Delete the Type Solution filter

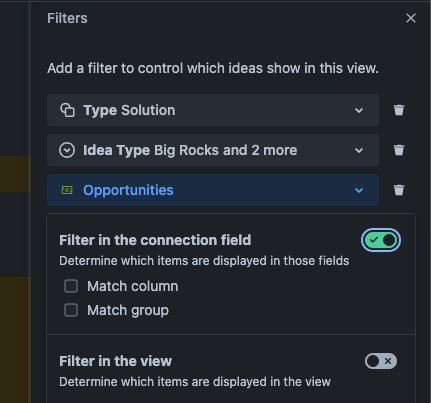pyautogui.click(x=399, y=110)
